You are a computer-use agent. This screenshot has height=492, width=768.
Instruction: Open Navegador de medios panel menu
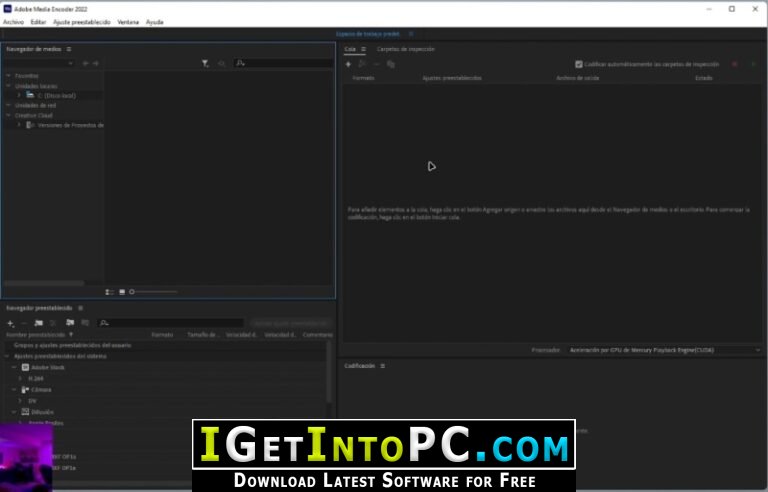[x=69, y=49]
